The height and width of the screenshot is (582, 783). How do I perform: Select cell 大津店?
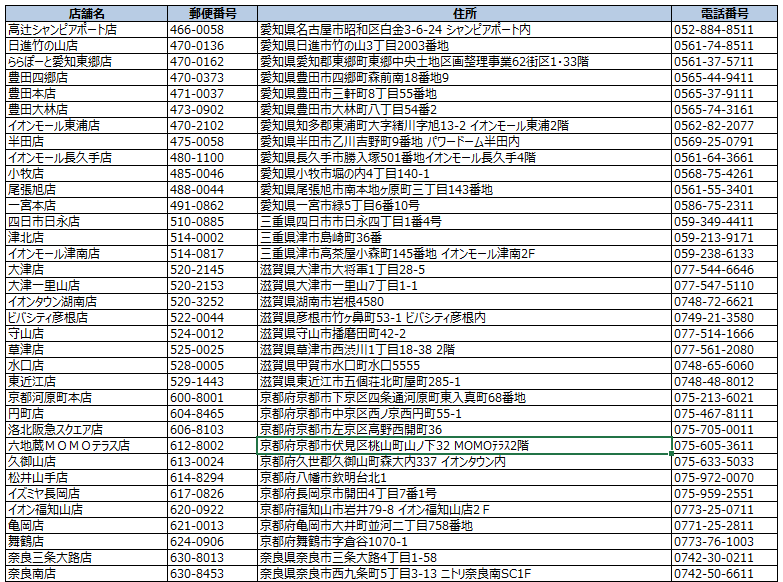click(x=86, y=269)
